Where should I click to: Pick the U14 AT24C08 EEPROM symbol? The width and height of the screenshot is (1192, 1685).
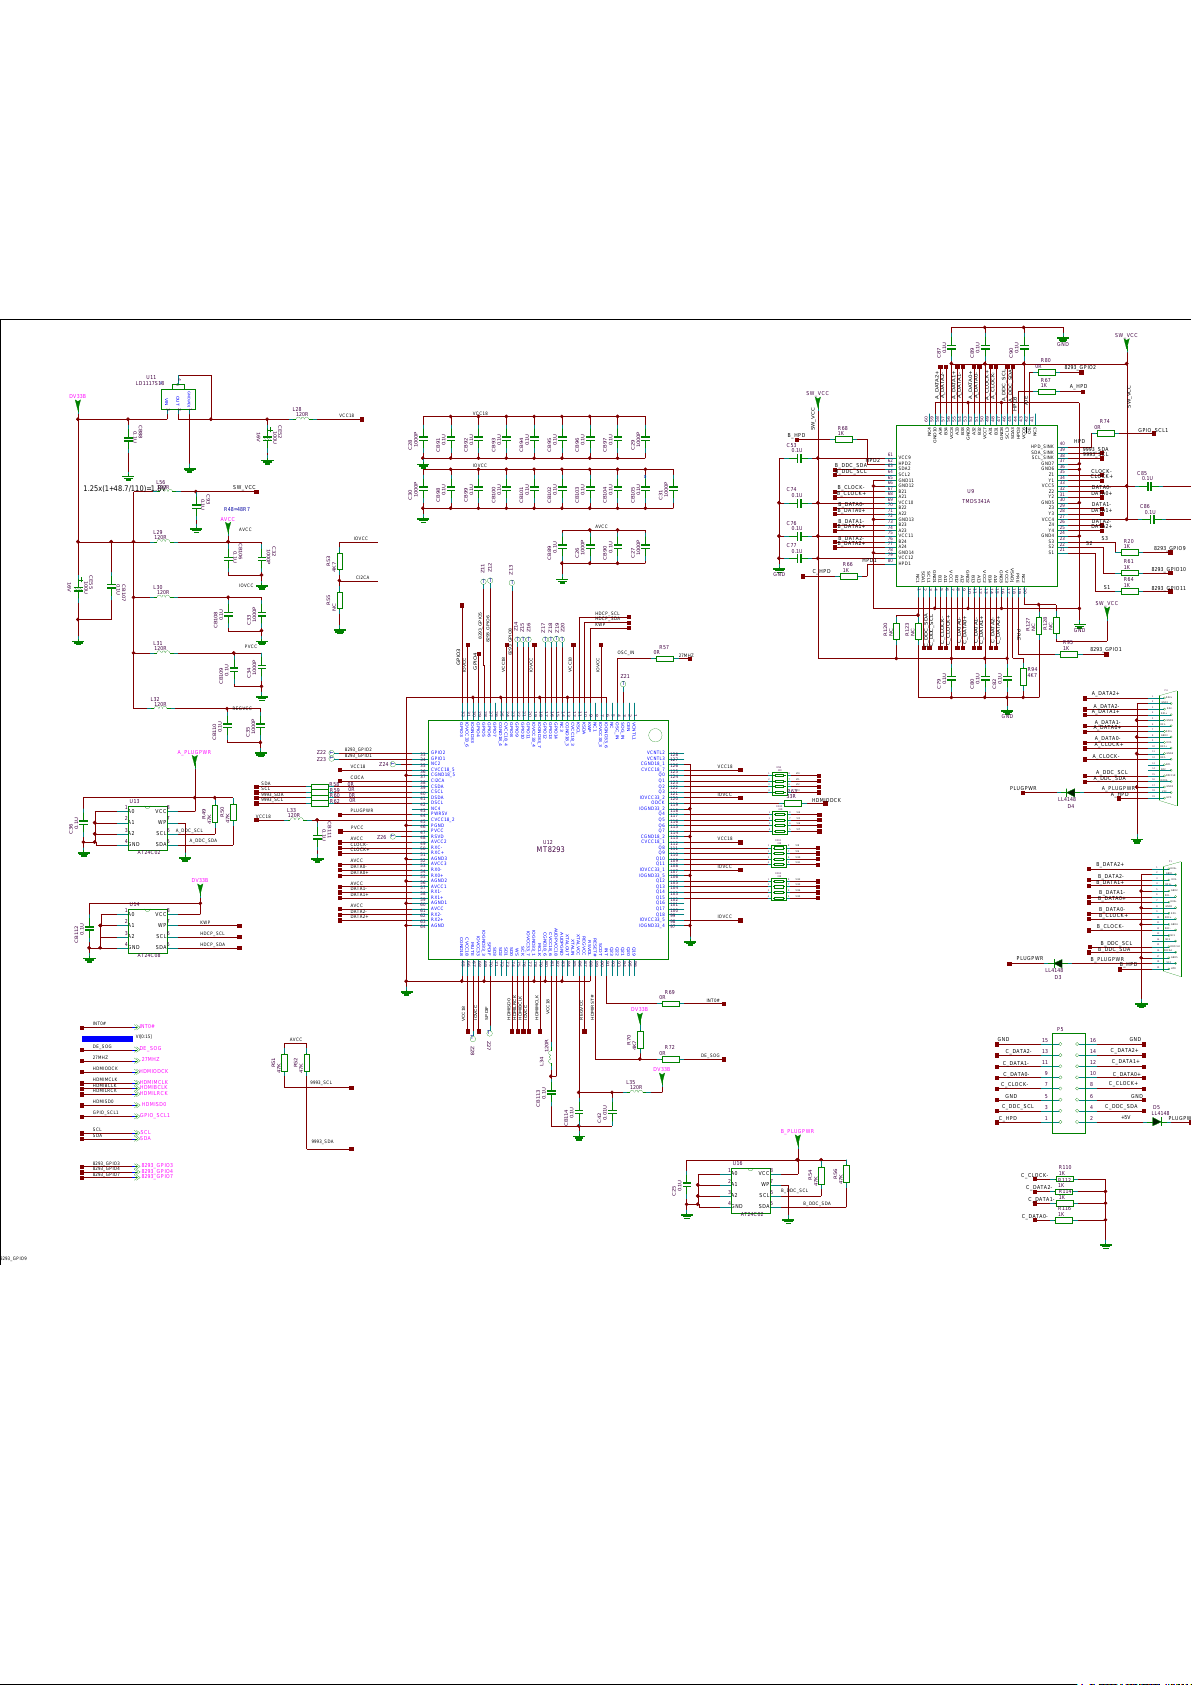point(147,929)
